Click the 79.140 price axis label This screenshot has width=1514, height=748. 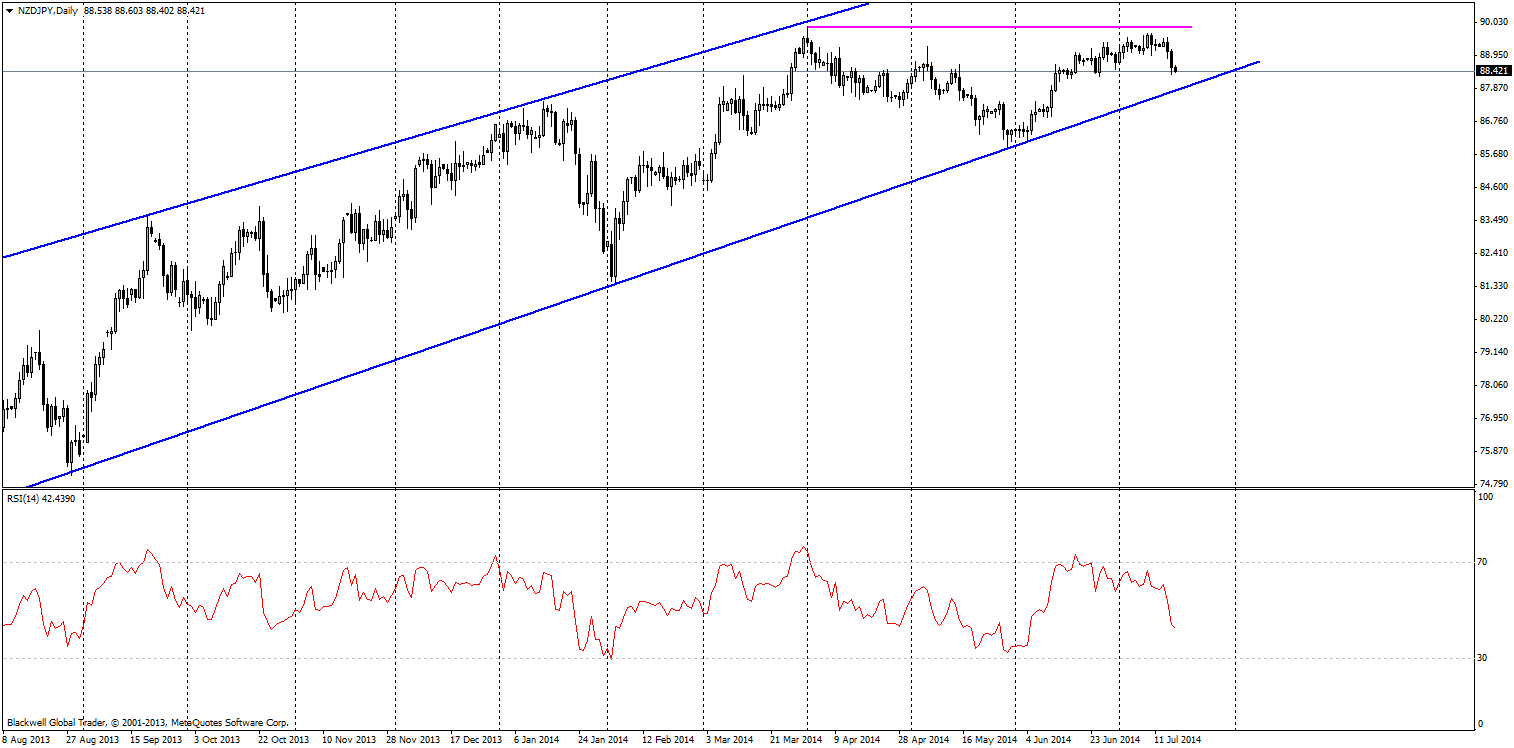coord(1493,352)
